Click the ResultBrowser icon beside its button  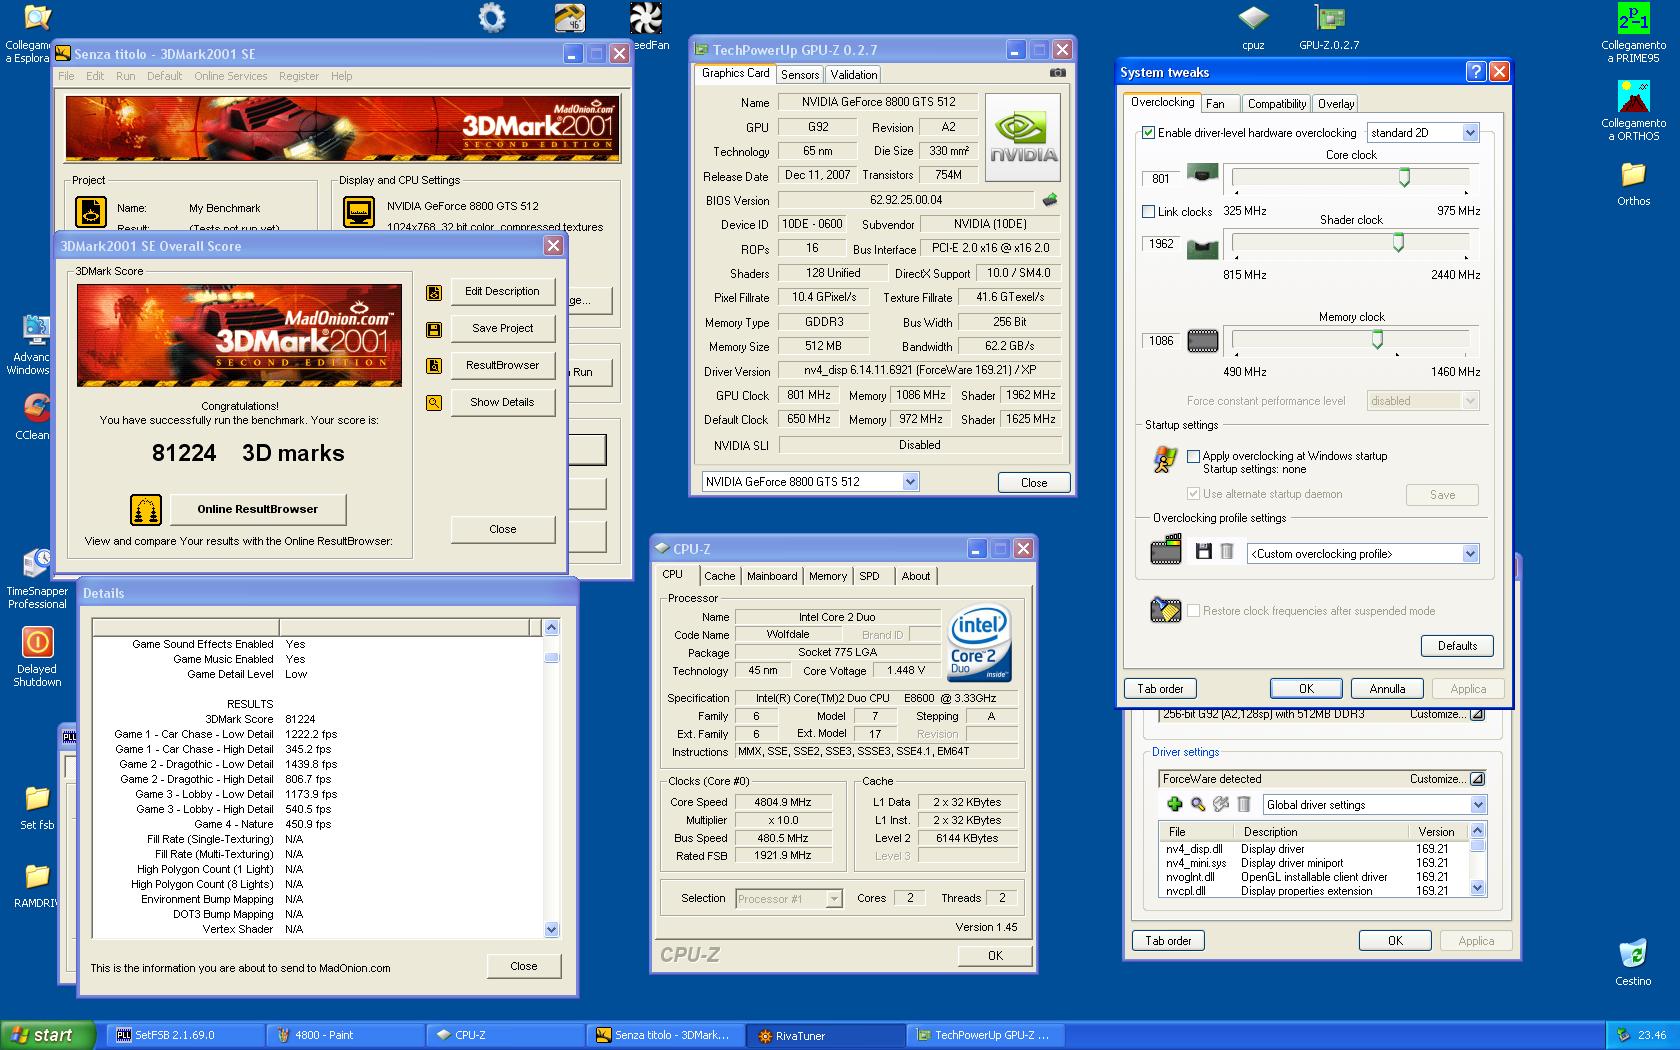(x=434, y=366)
